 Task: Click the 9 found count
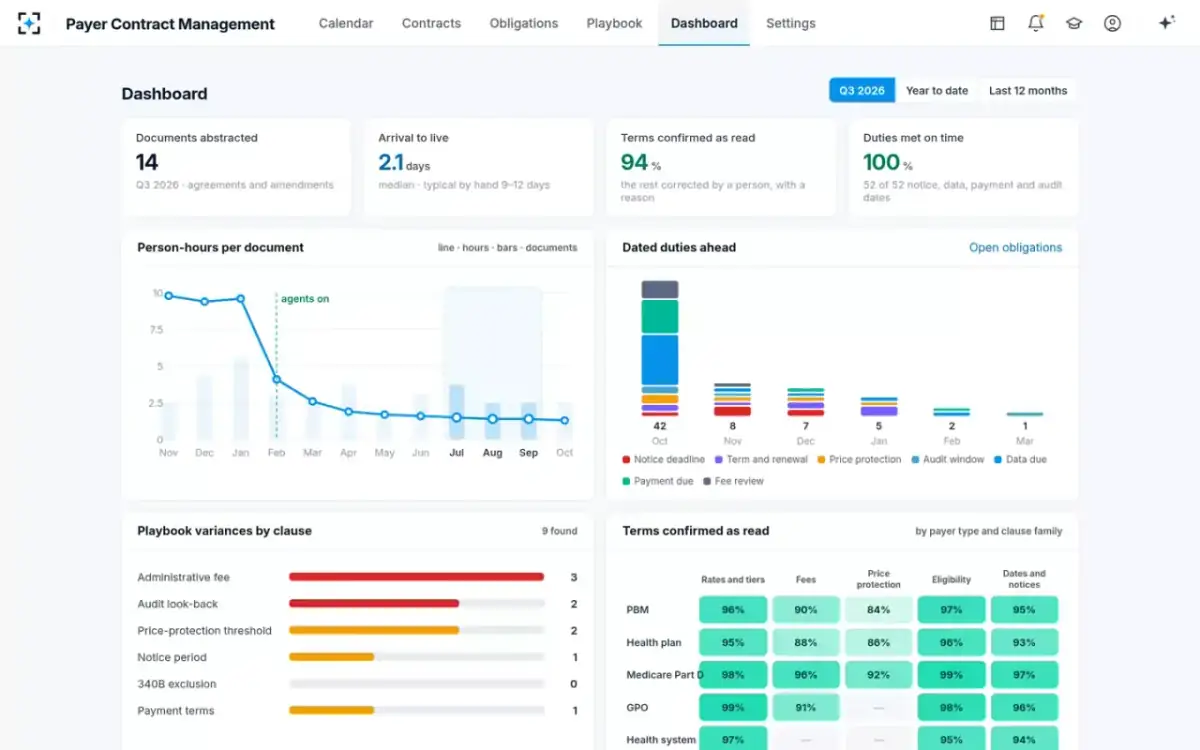tap(560, 531)
